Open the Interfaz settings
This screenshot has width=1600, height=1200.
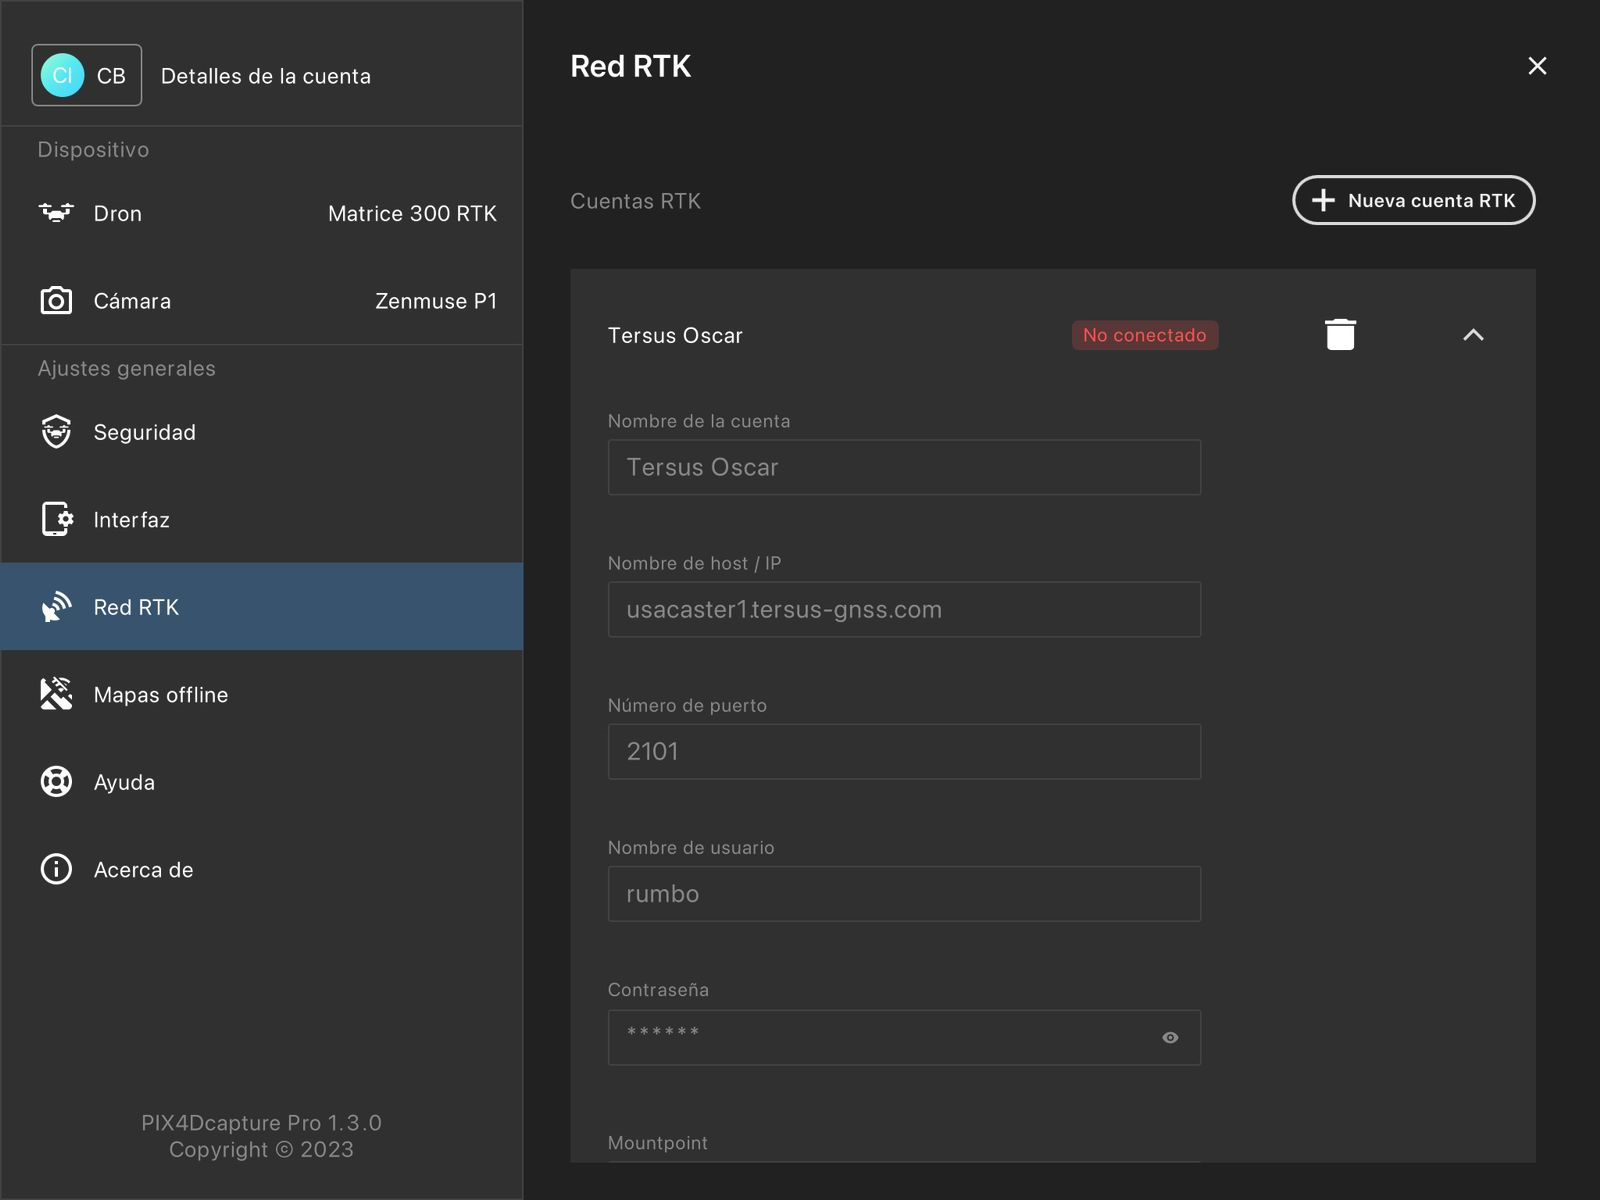pos(262,519)
